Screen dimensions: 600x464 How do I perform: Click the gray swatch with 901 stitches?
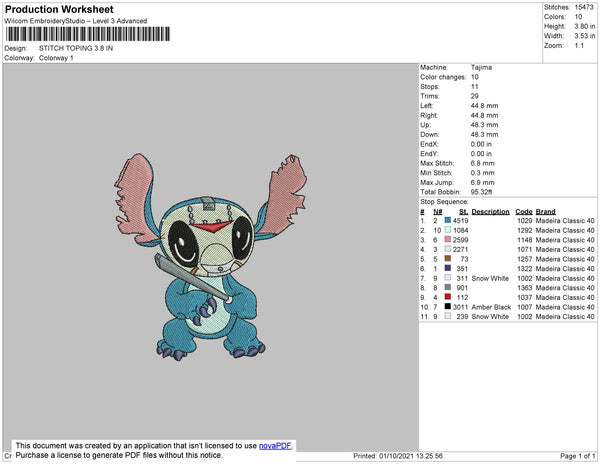pyautogui.click(x=448, y=287)
